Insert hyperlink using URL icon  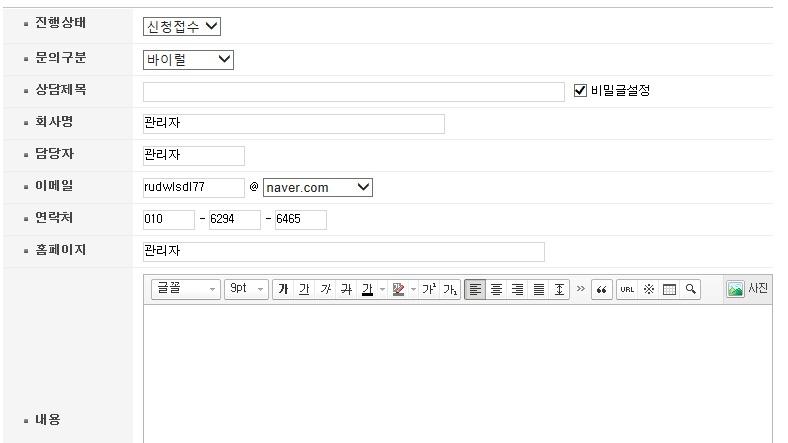click(628, 289)
